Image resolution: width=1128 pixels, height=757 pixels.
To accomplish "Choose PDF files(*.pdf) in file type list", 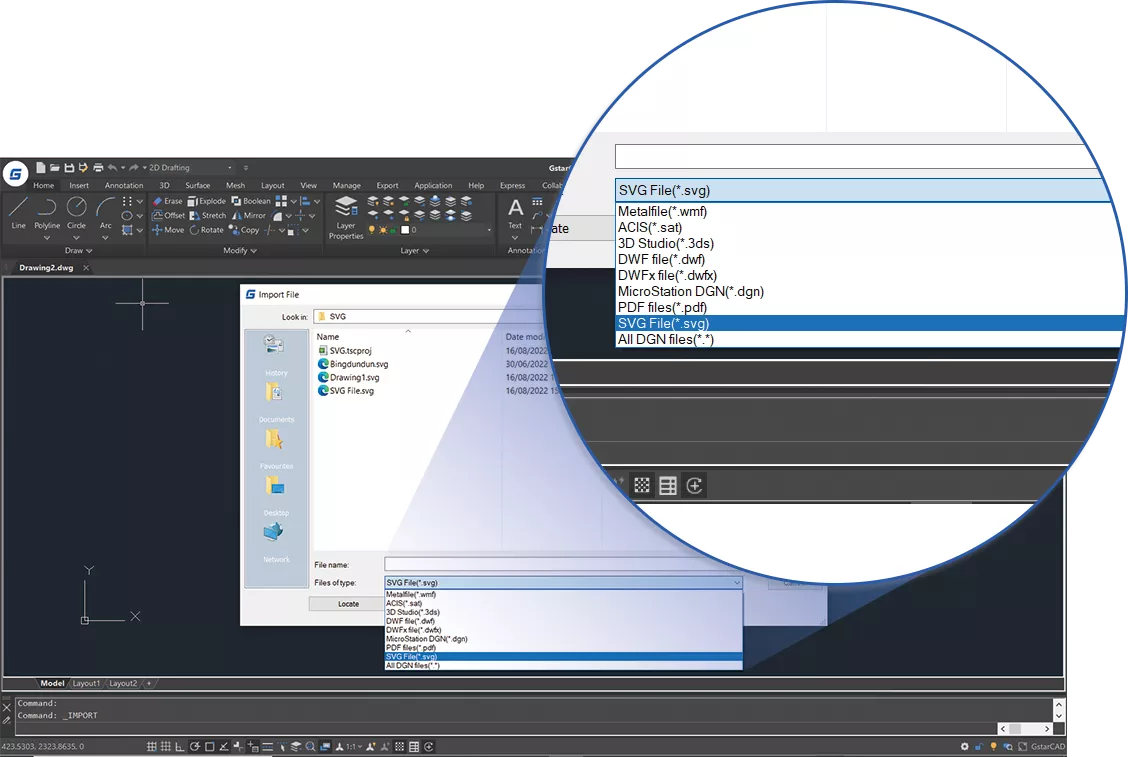I will click(x=563, y=648).
